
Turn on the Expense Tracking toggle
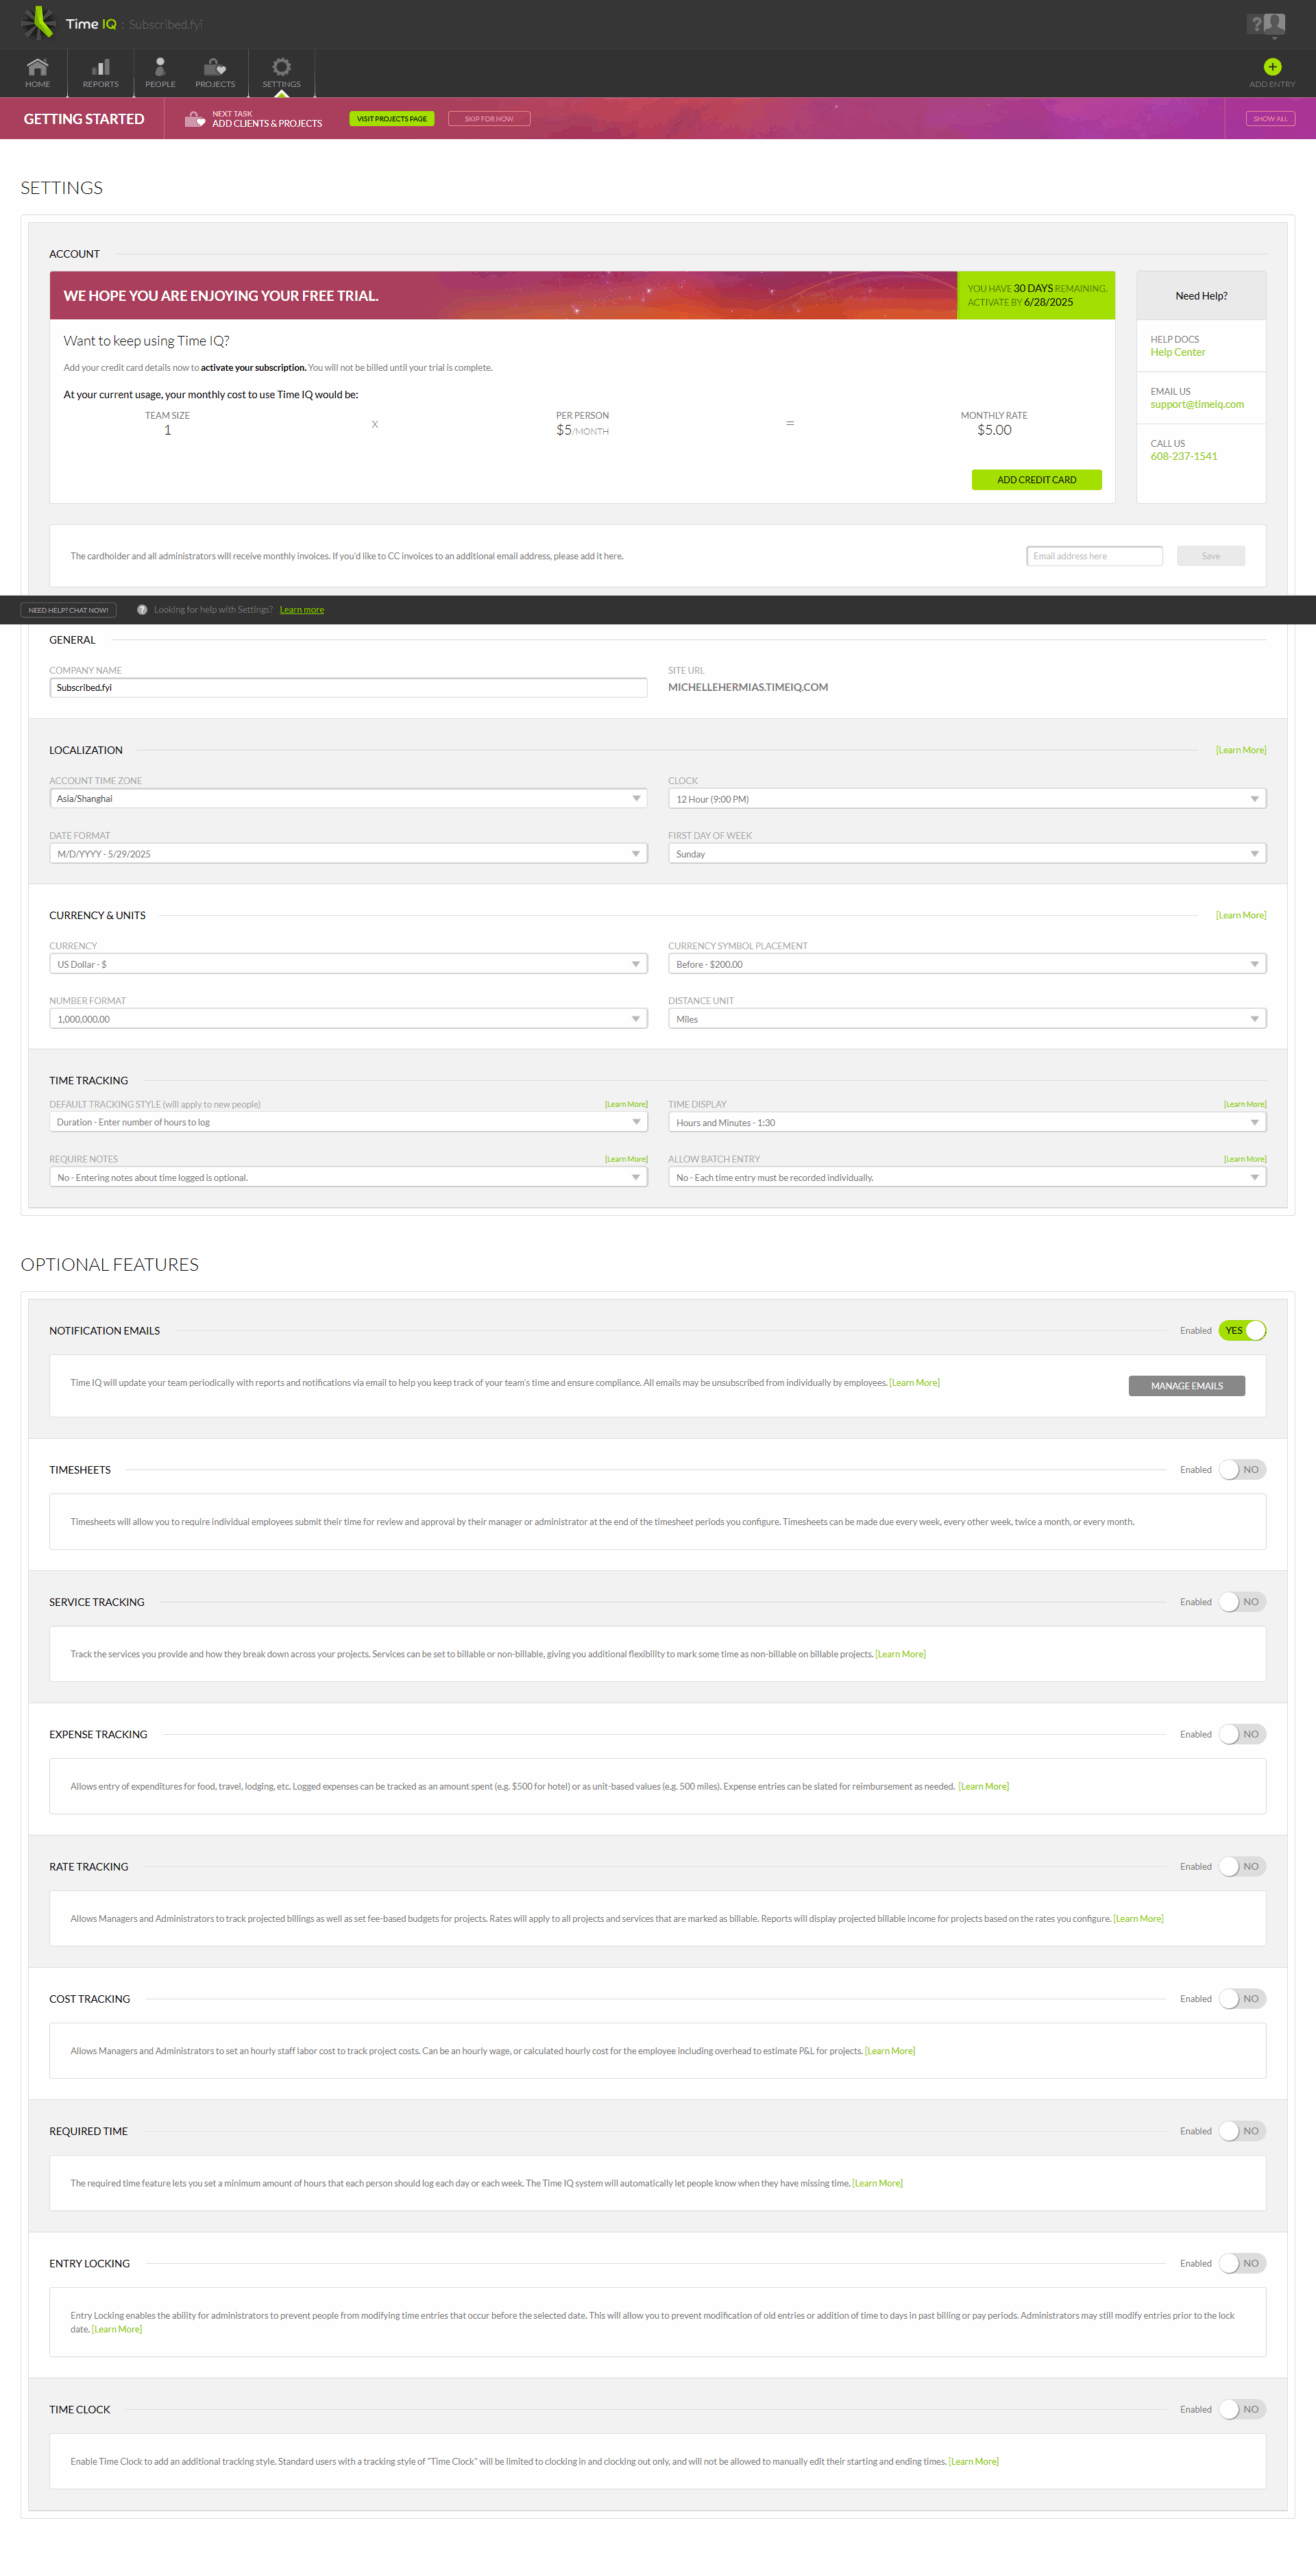[x=1241, y=1734]
